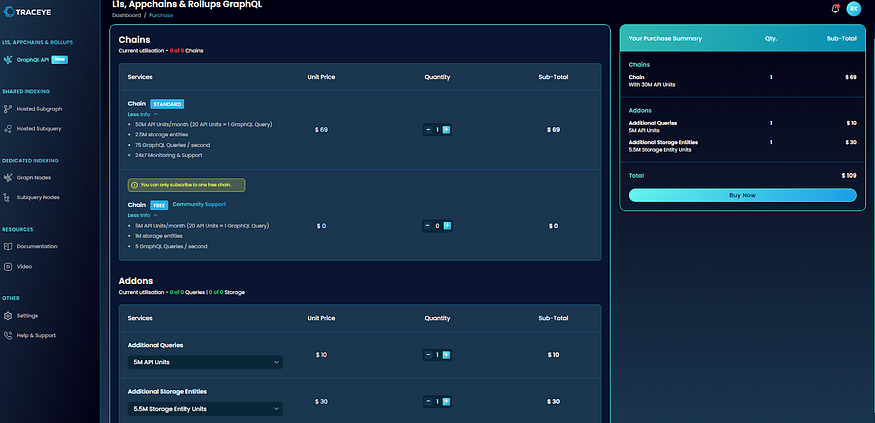Click the Video play icon

pos(8,266)
